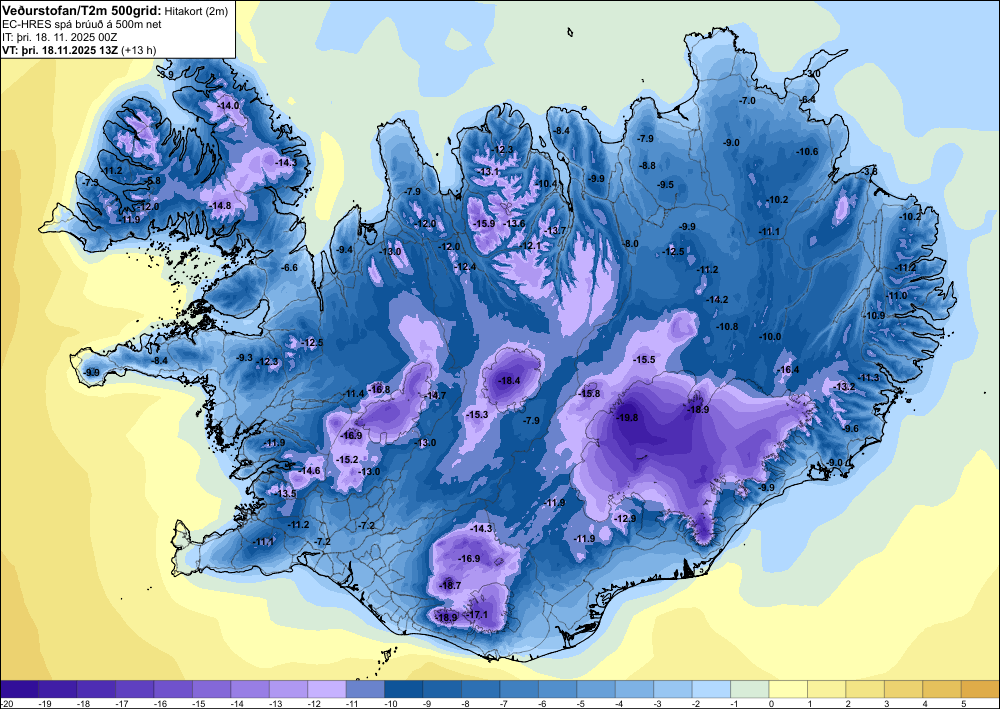This screenshot has width=1000, height=709.
Task: Click the -10.6 temperature label in the northeast
Action: pos(807,151)
